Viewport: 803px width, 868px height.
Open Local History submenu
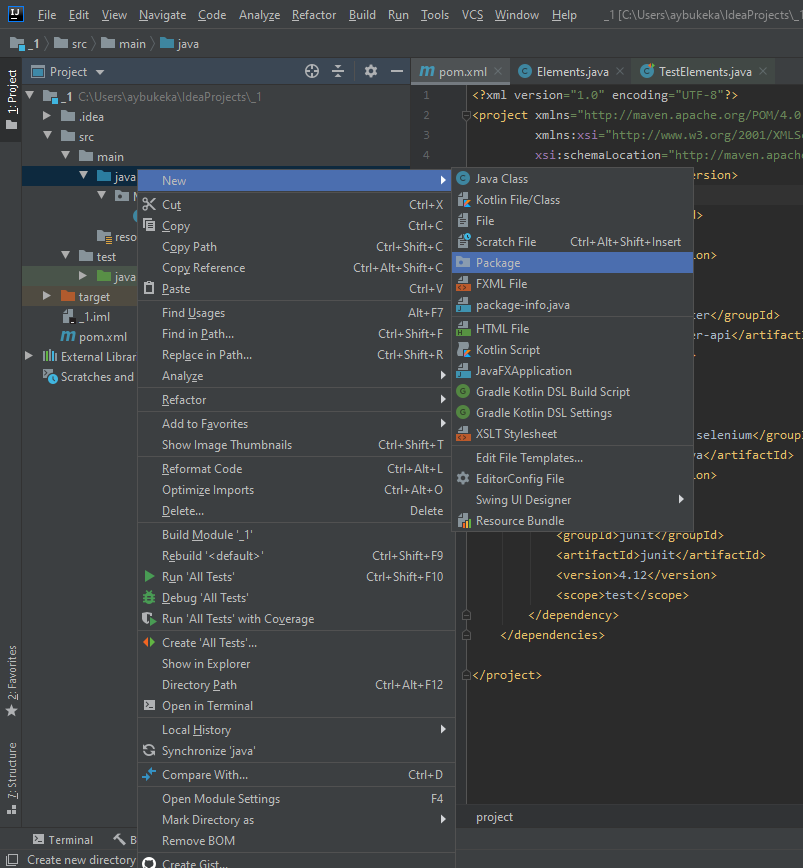click(x=296, y=730)
